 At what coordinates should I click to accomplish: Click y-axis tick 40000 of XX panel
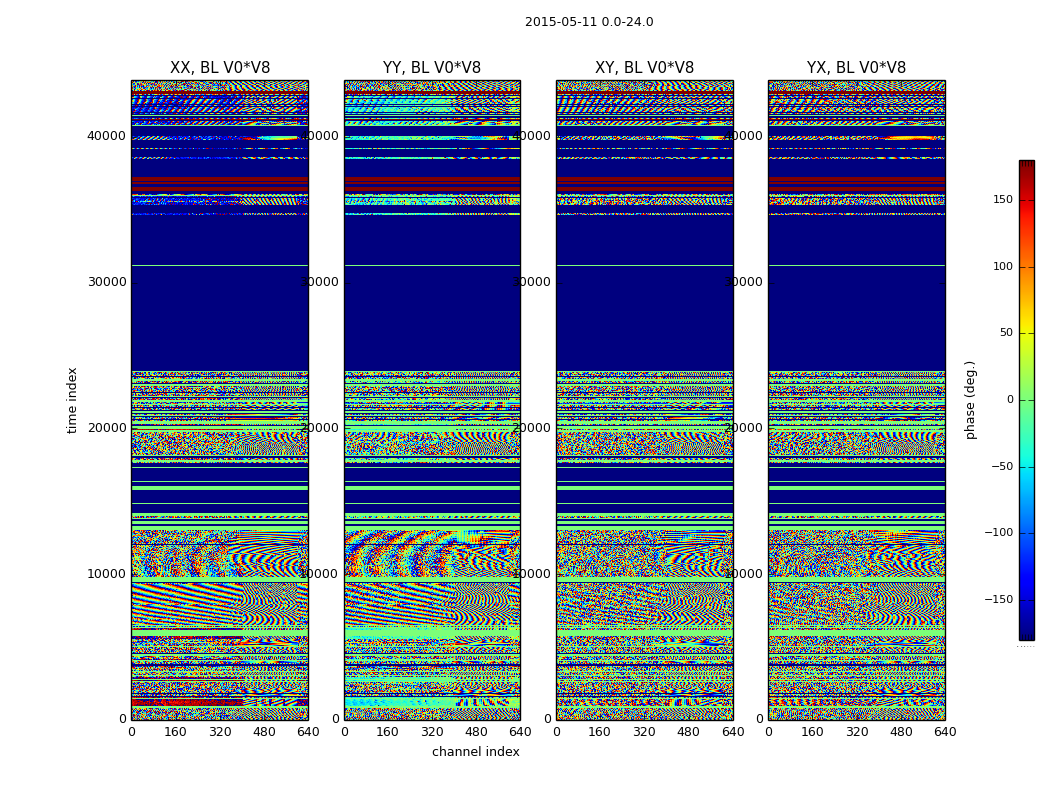[106, 136]
